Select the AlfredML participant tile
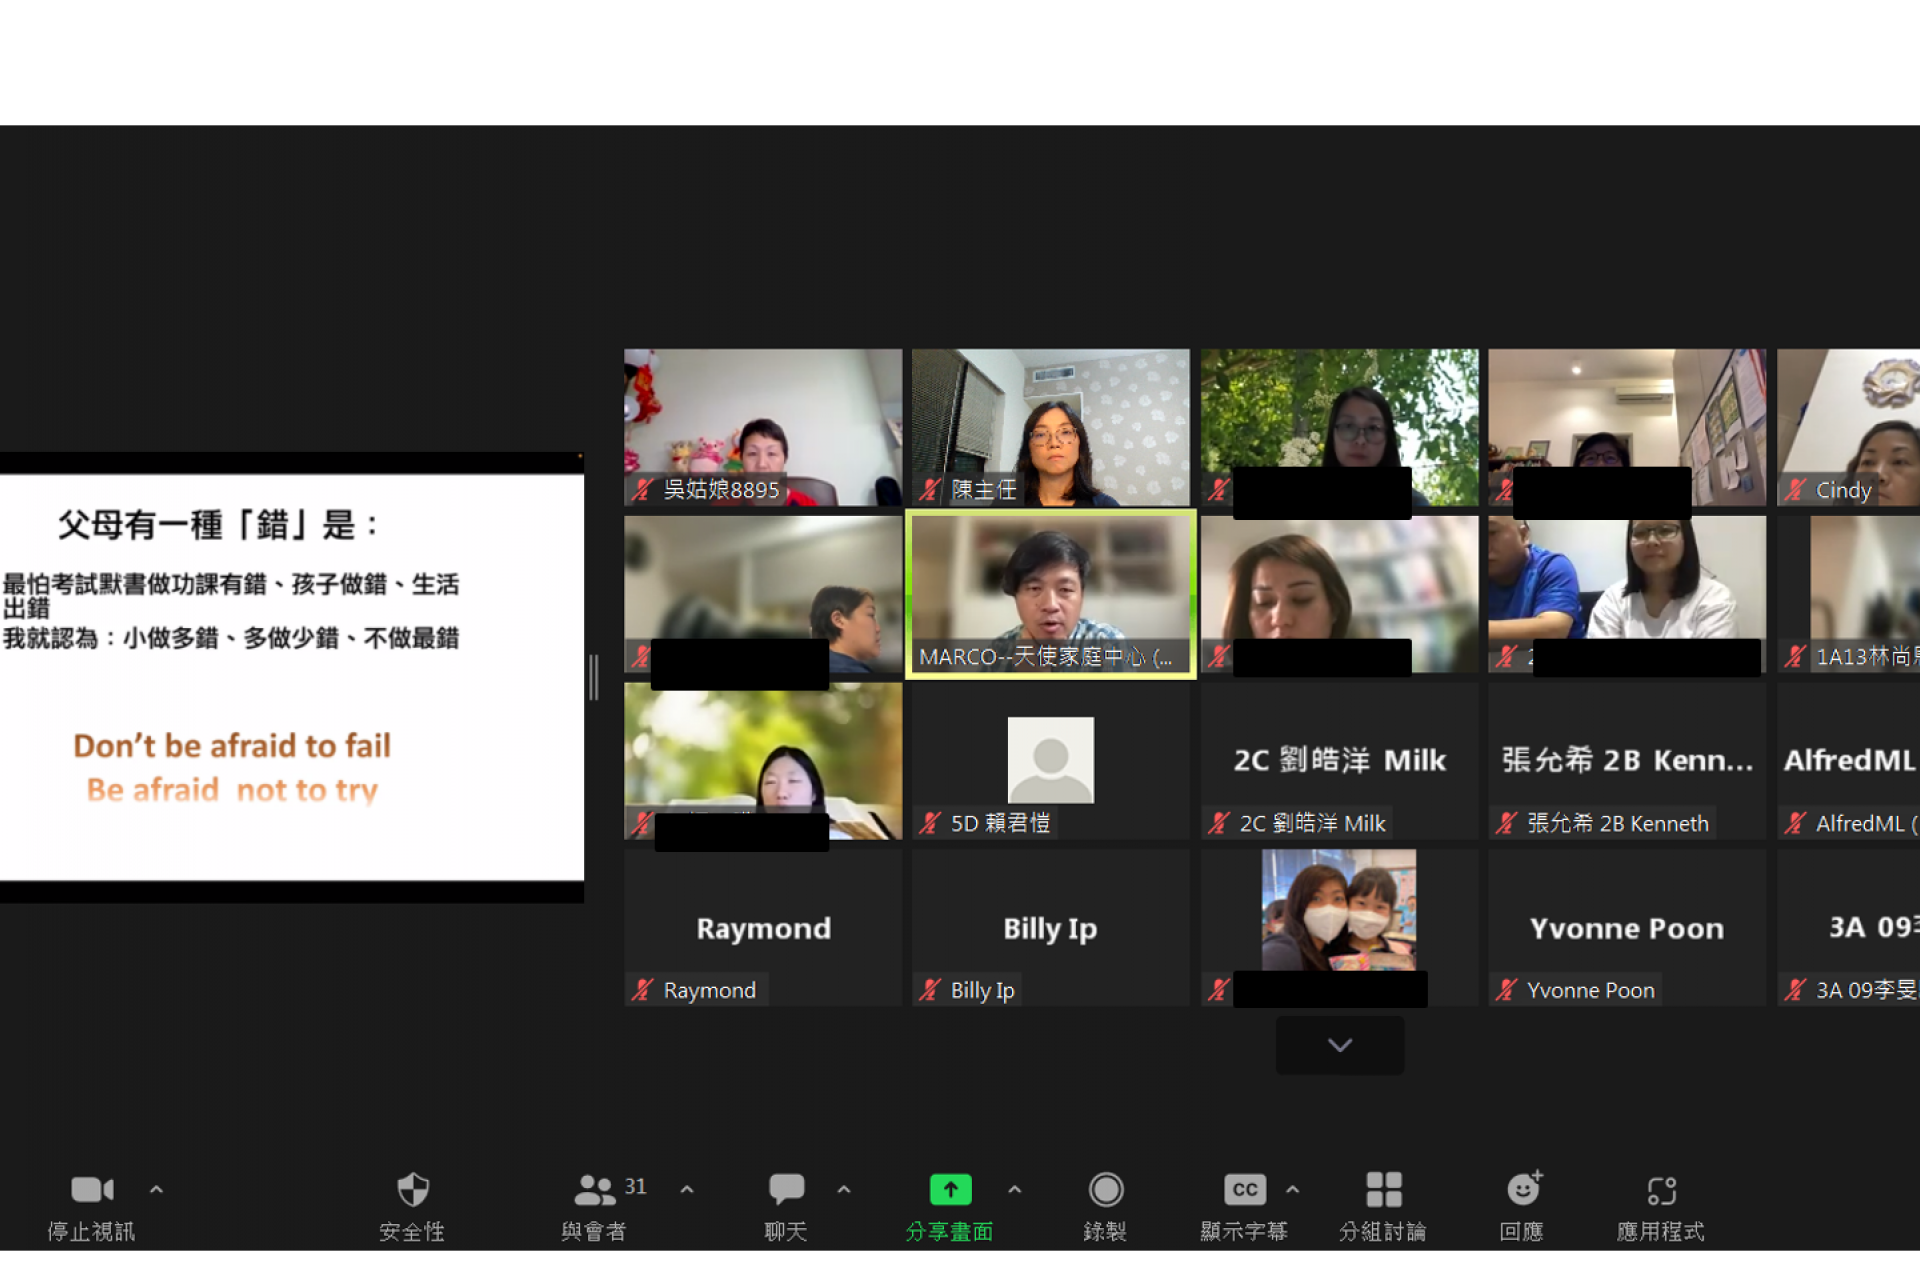The image size is (1920, 1280). [1849, 761]
